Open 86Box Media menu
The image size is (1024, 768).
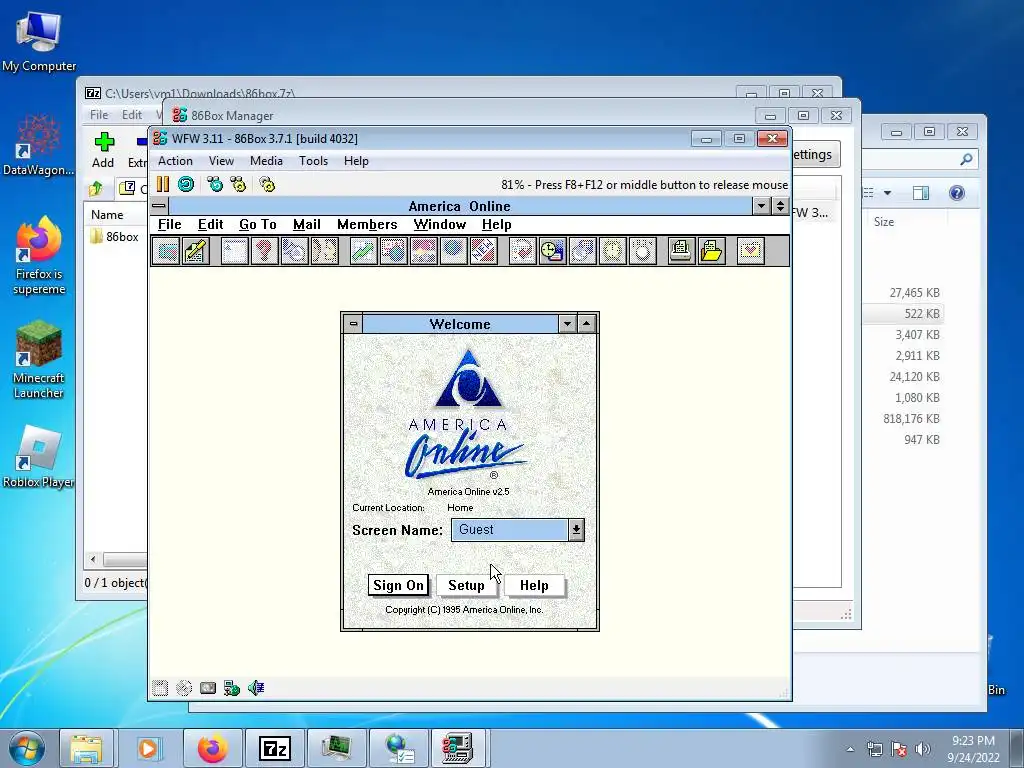point(266,161)
